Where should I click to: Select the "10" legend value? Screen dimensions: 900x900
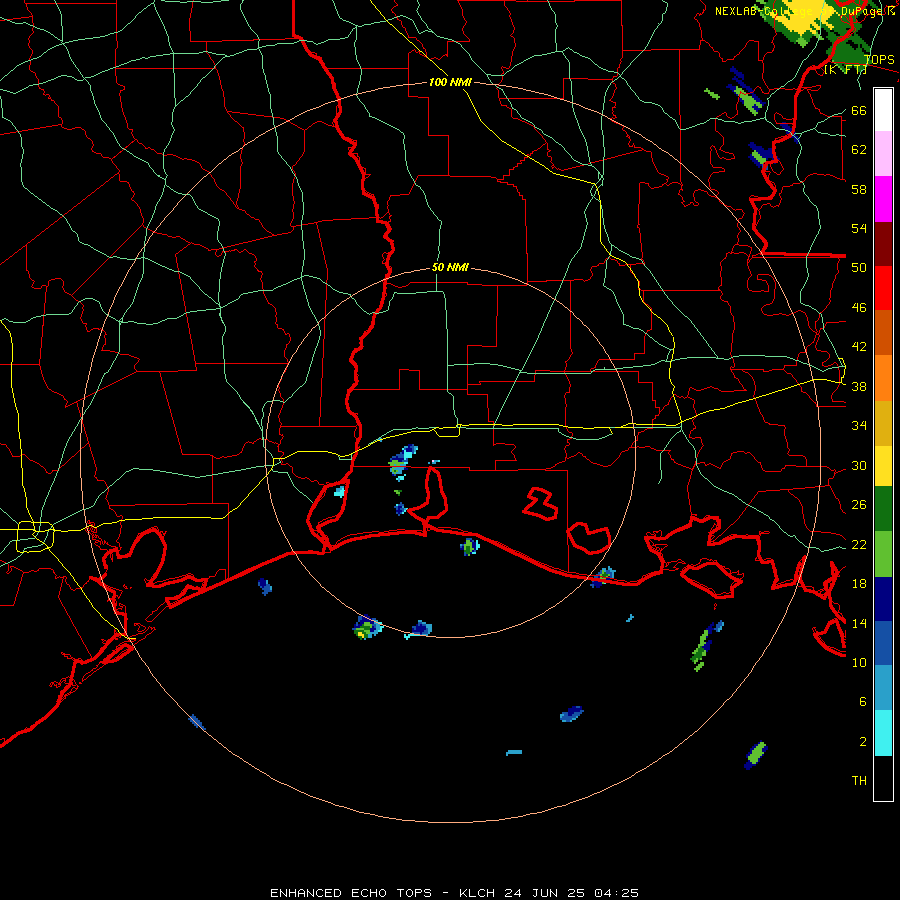[x=859, y=663]
